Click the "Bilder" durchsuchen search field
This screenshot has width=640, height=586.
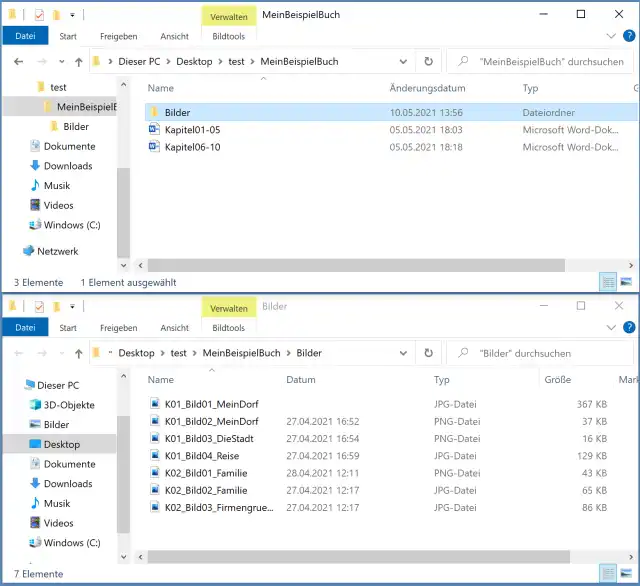pos(545,353)
